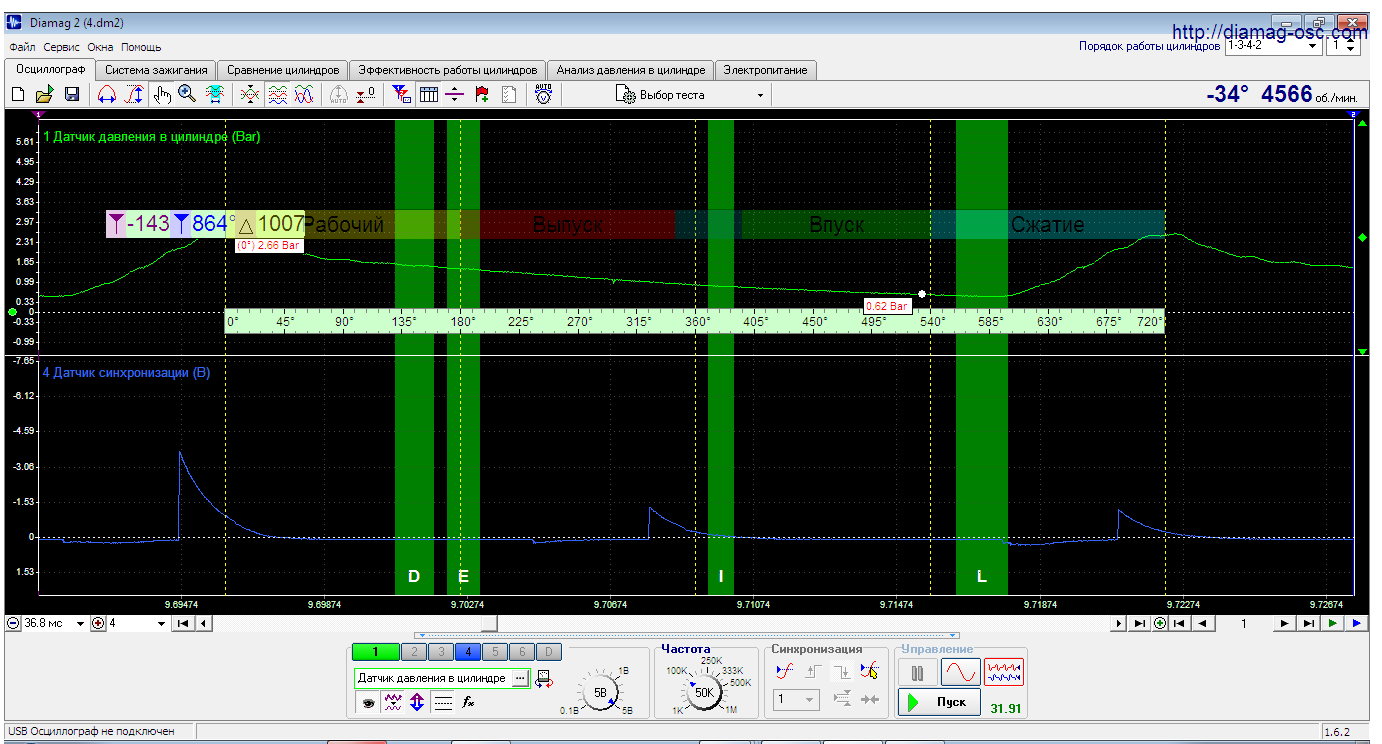Open synchronization channel 1 dropdown
Viewport: 1382px width, 744px height.
[x=796, y=698]
